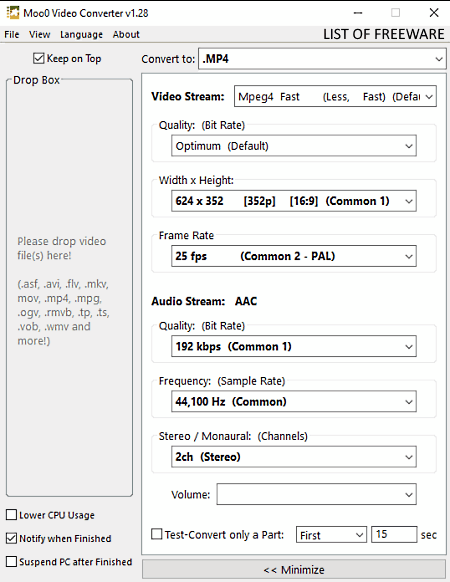Open the 2ch (Stereo) channels dropdown
The height and width of the screenshot is (582, 450).
point(294,457)
